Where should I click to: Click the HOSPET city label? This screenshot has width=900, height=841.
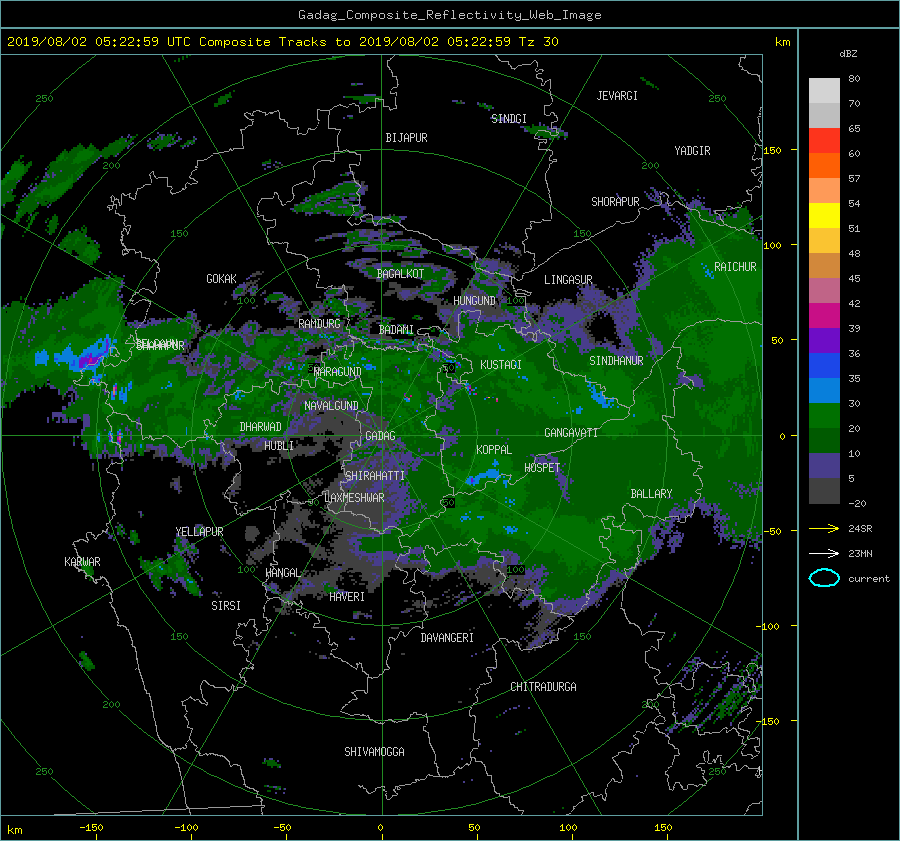[542, 468]
